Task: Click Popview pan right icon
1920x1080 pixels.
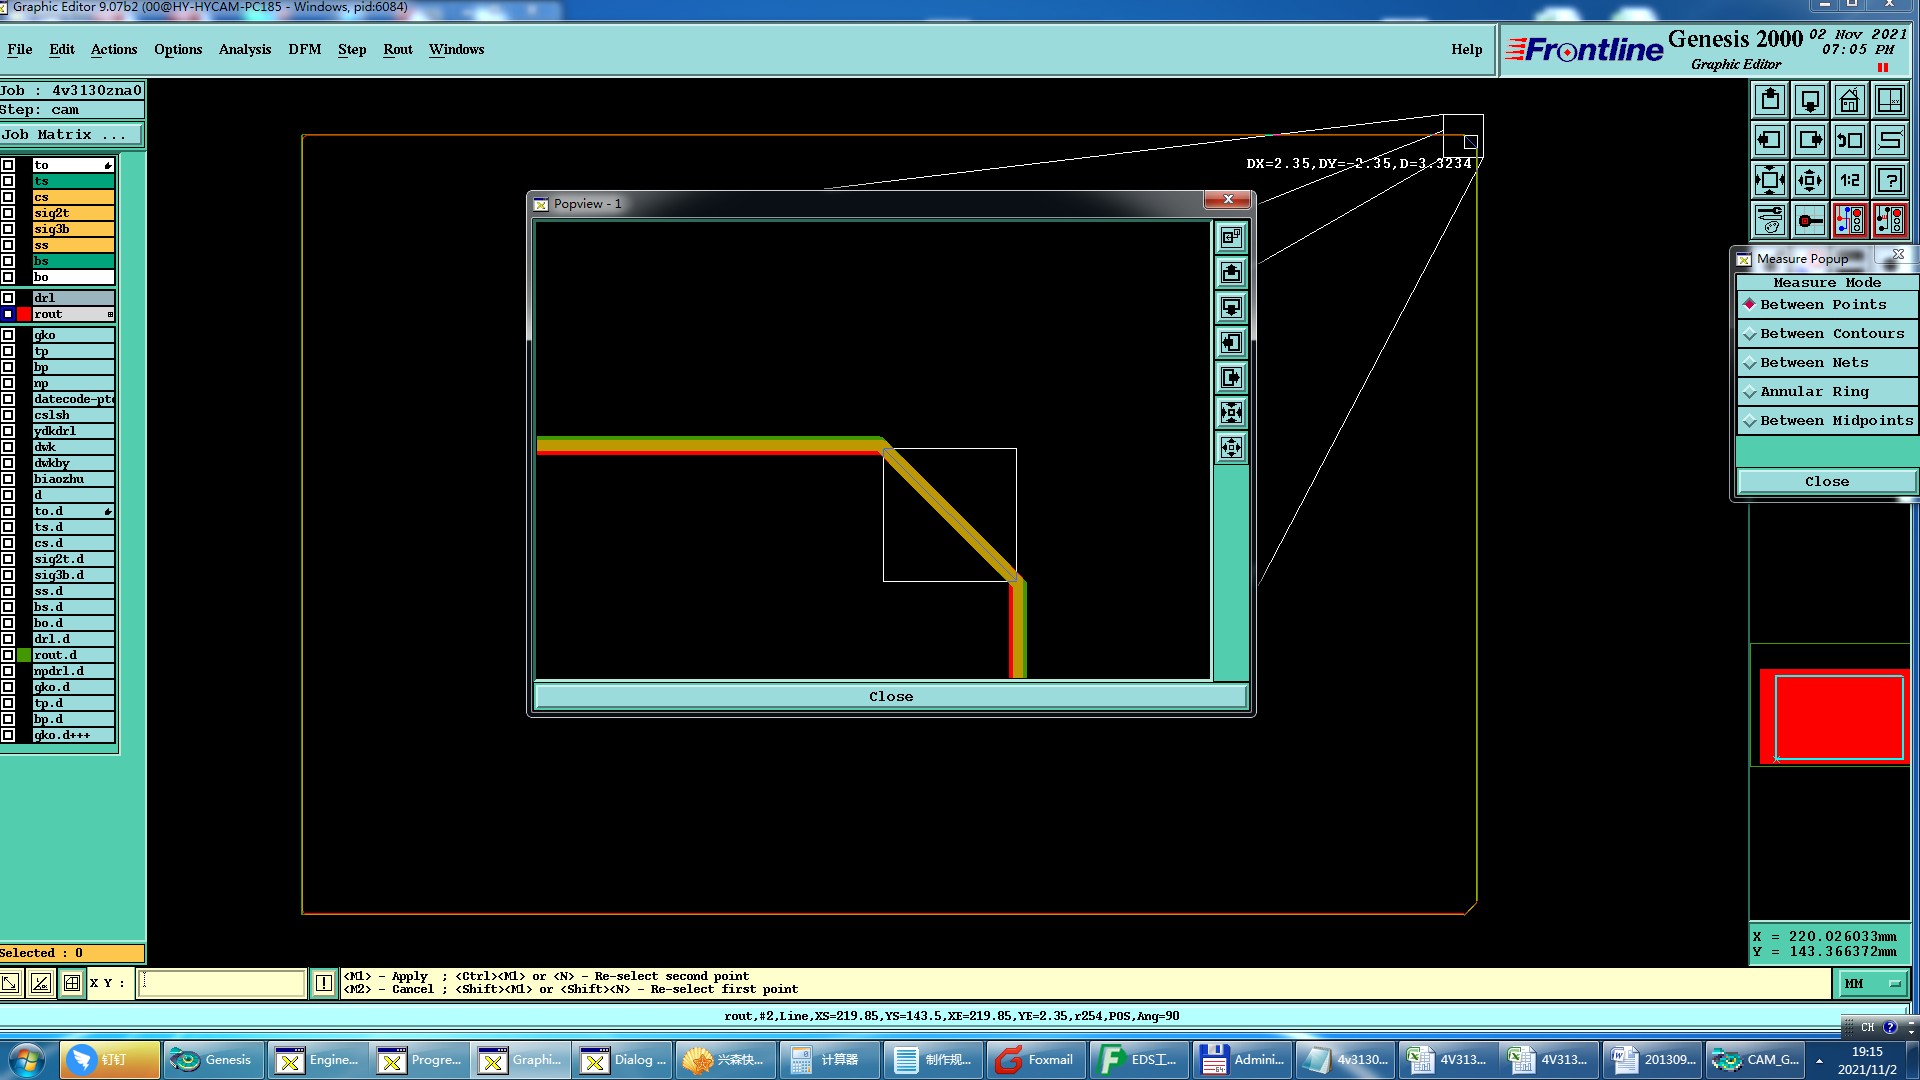Action: (x=1231, y=378)
